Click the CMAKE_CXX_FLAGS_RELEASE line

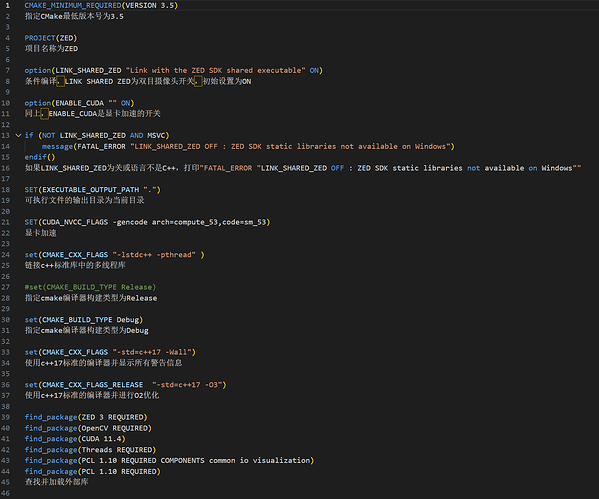[x=125, y=384]
